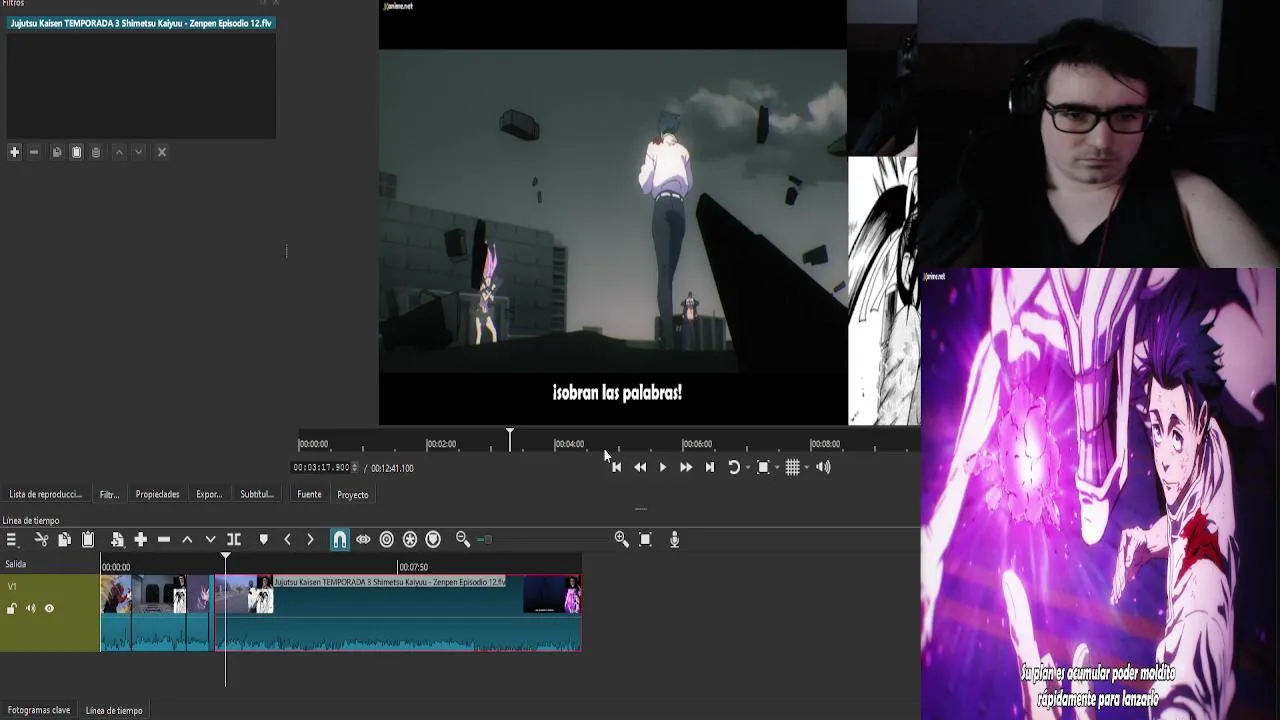Toggle timeline snapping magnet

point(340,539)
